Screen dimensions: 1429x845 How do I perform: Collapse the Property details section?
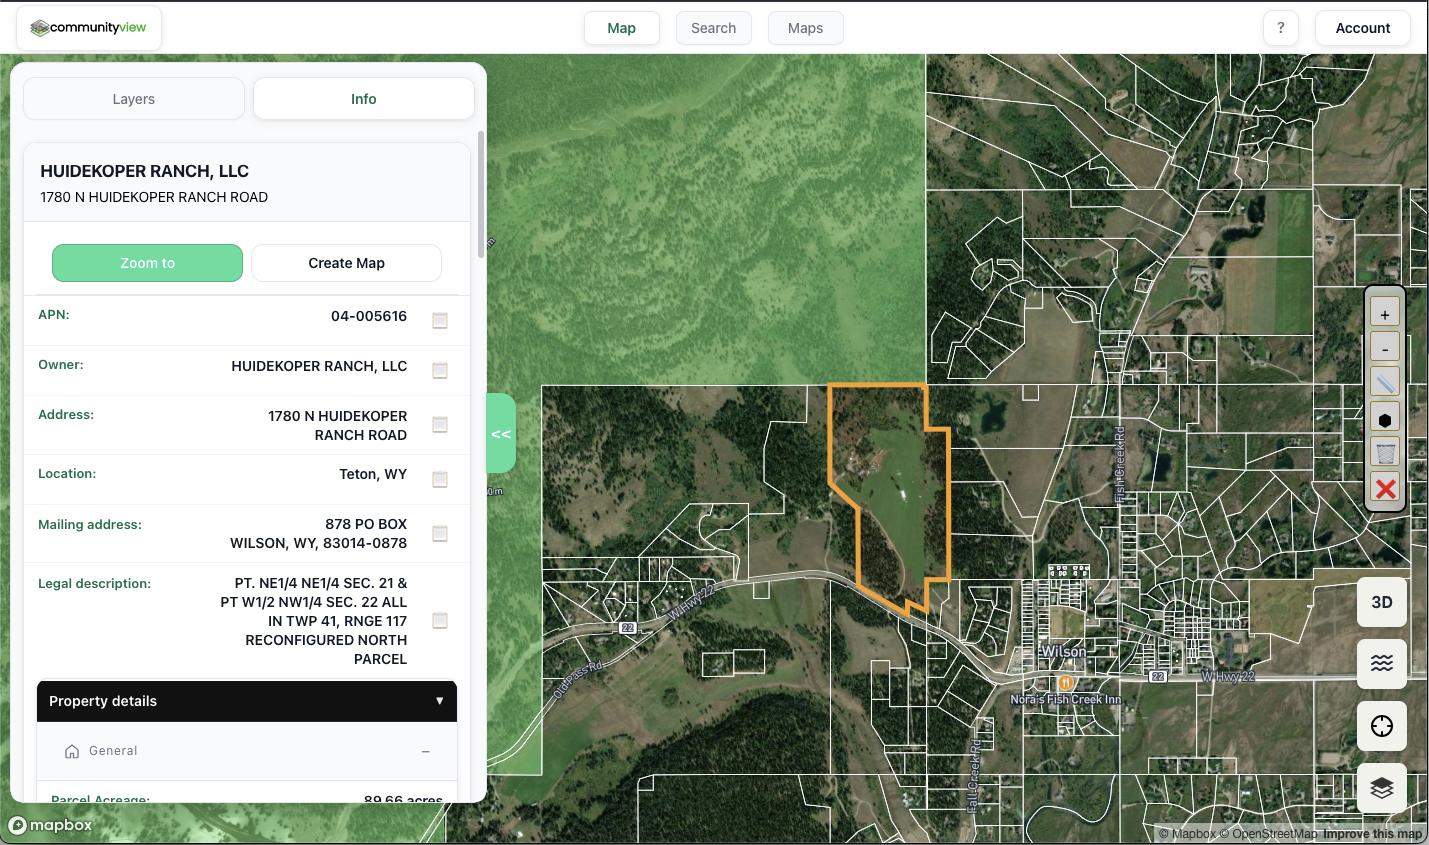pos(247,701)
